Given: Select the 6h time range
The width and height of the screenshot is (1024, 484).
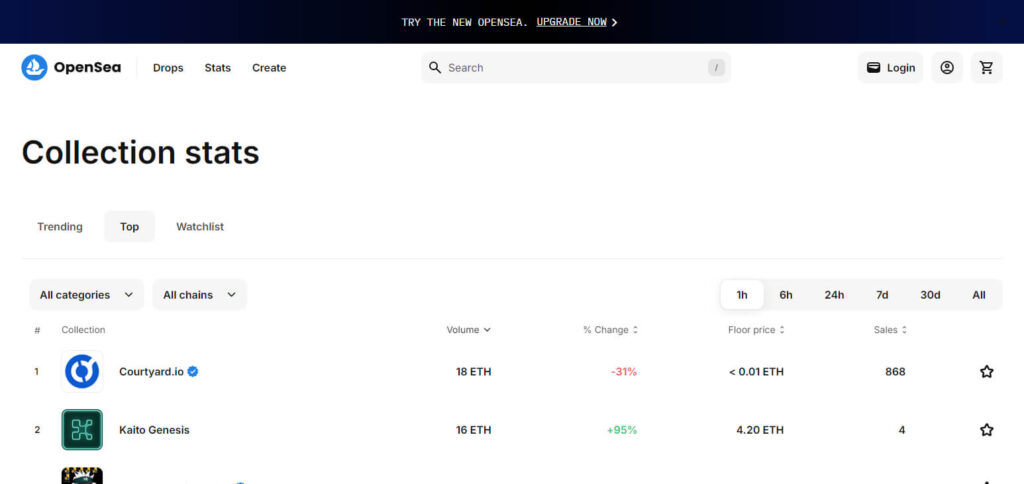Looking at the screenshot, I should coord(786,295).
